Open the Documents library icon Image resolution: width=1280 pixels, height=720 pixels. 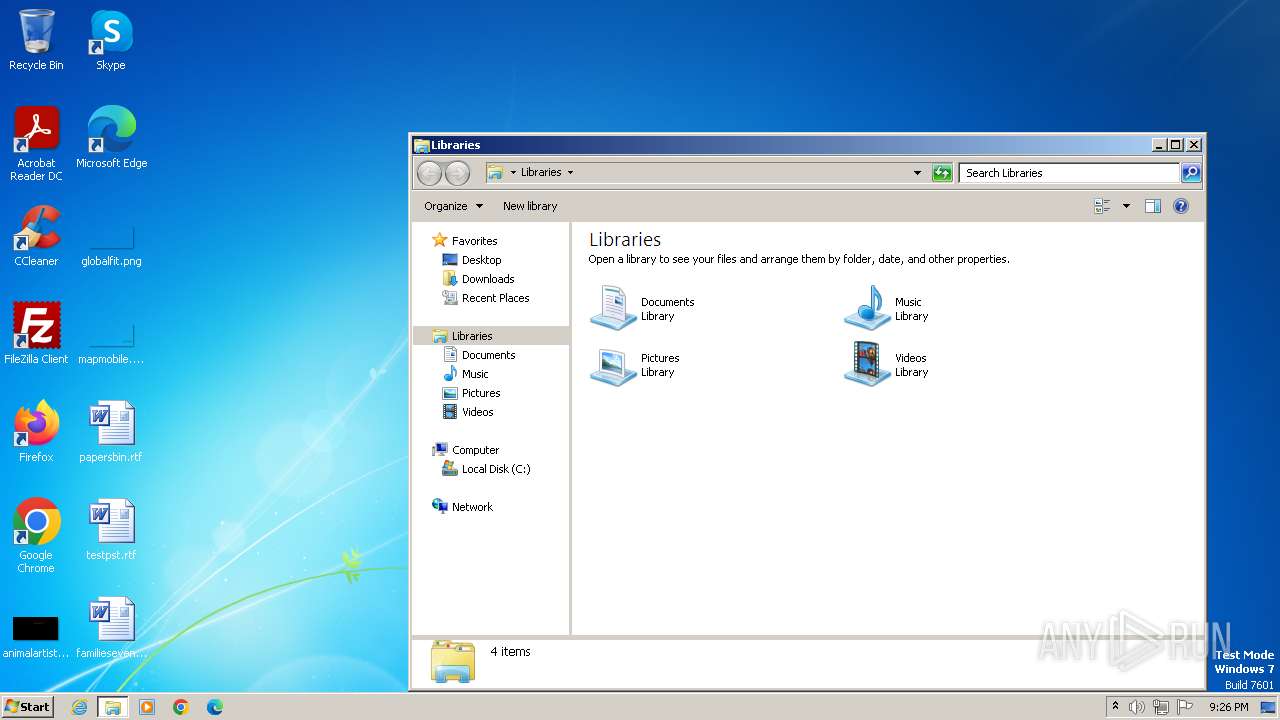pos(613,308)
